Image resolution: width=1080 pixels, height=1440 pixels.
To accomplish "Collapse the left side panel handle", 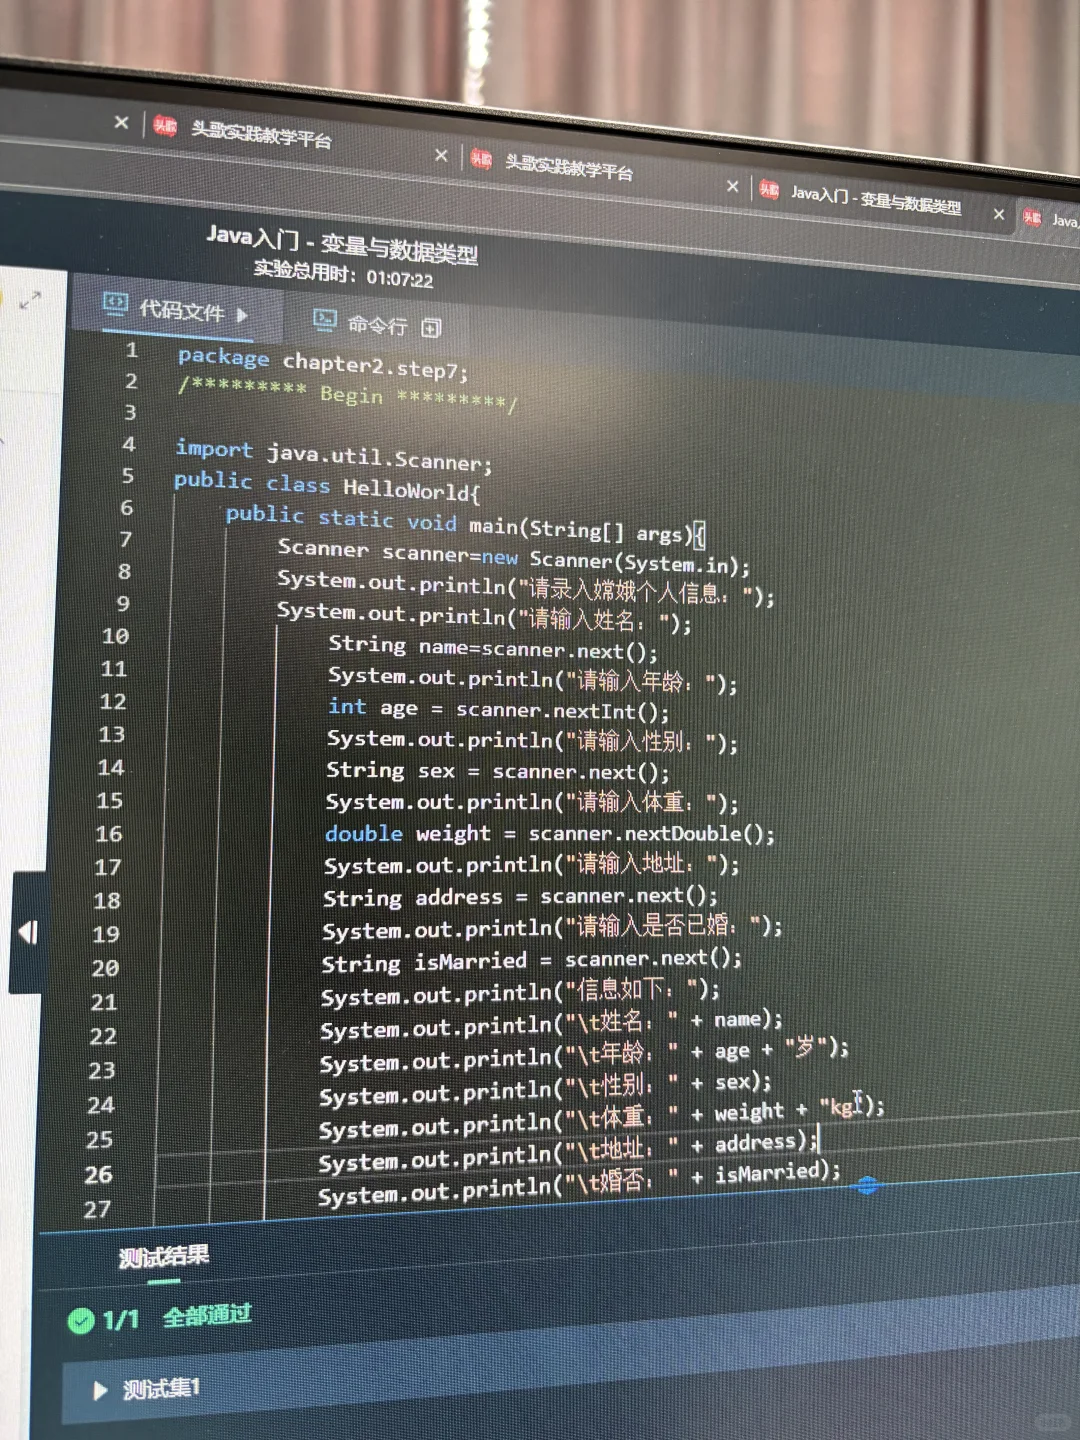I will point(28,932).
